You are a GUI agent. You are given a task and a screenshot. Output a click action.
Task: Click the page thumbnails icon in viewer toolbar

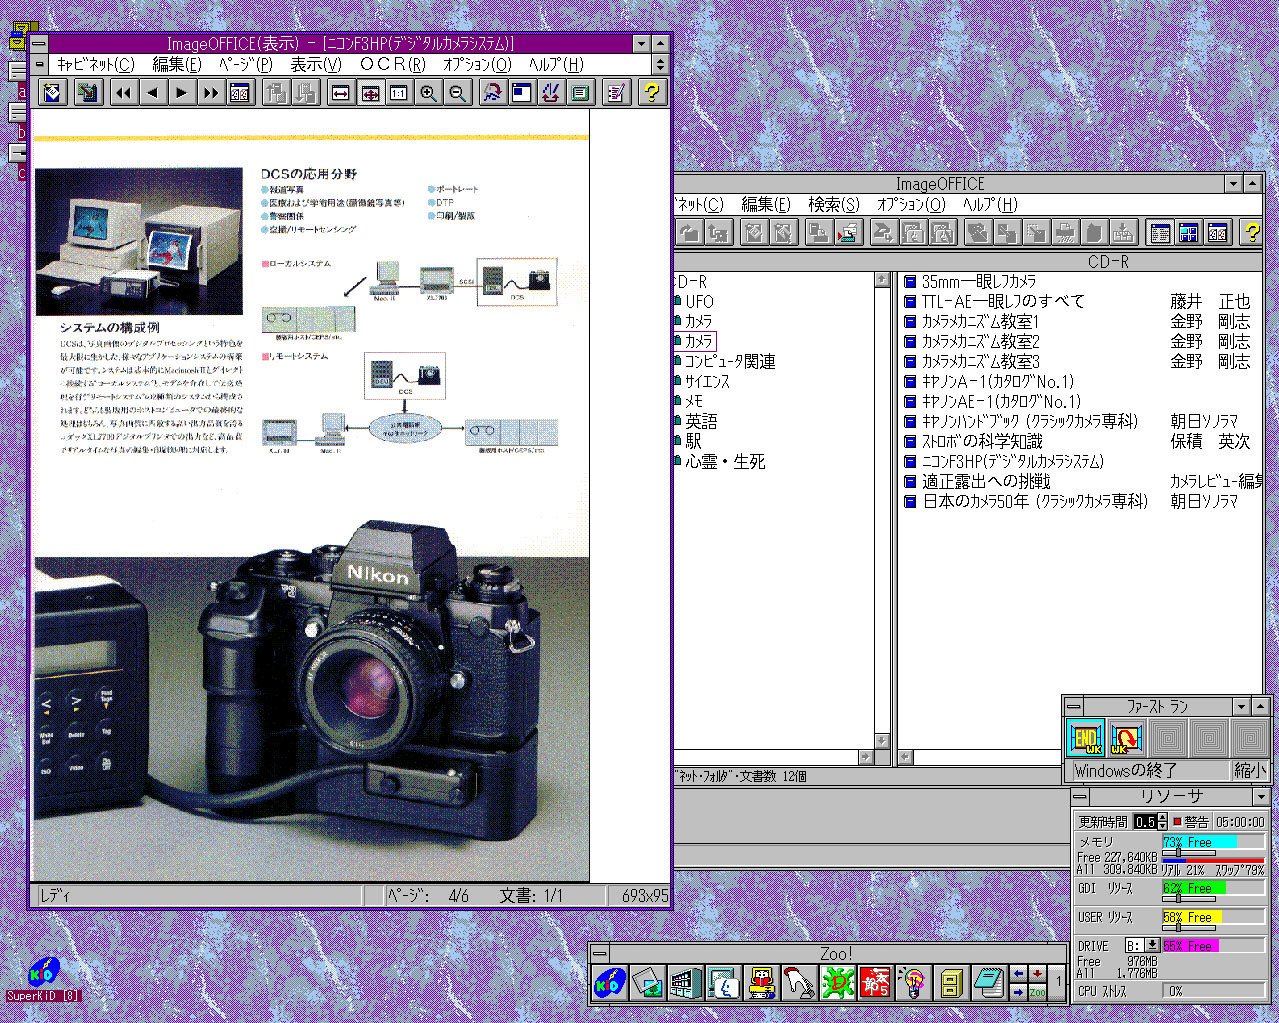tap(239, 93)
